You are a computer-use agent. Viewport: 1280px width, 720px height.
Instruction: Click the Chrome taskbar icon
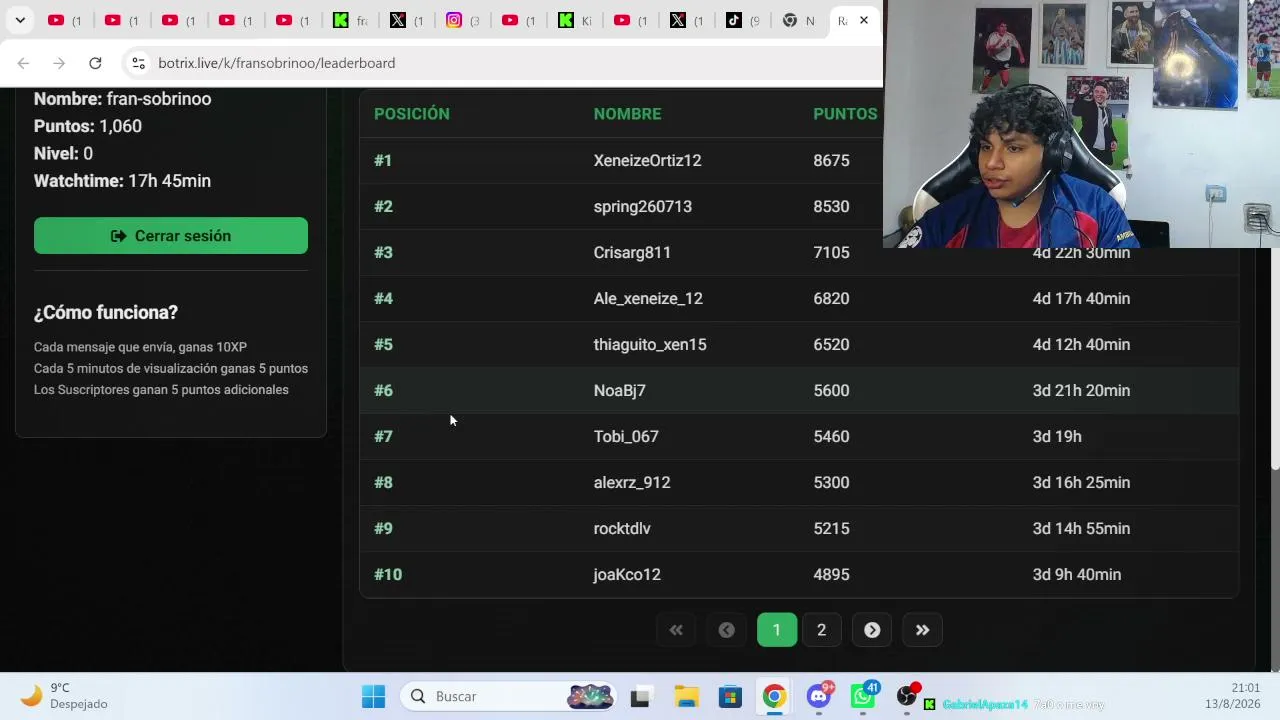(x=774, y=696)
